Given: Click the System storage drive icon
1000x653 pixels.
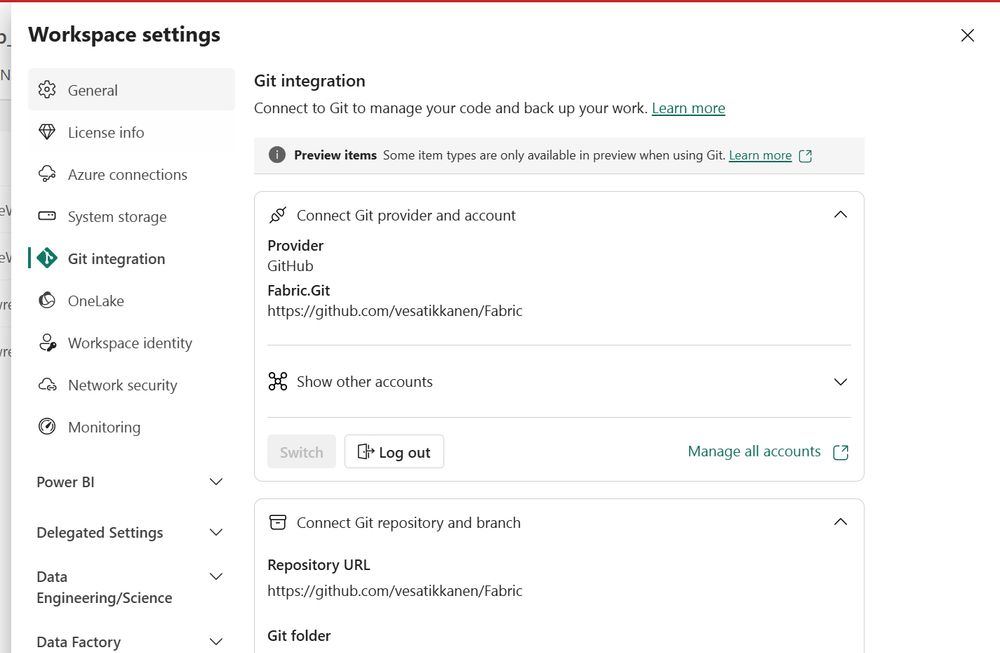Looking at the screenshot, I should 47,216.
